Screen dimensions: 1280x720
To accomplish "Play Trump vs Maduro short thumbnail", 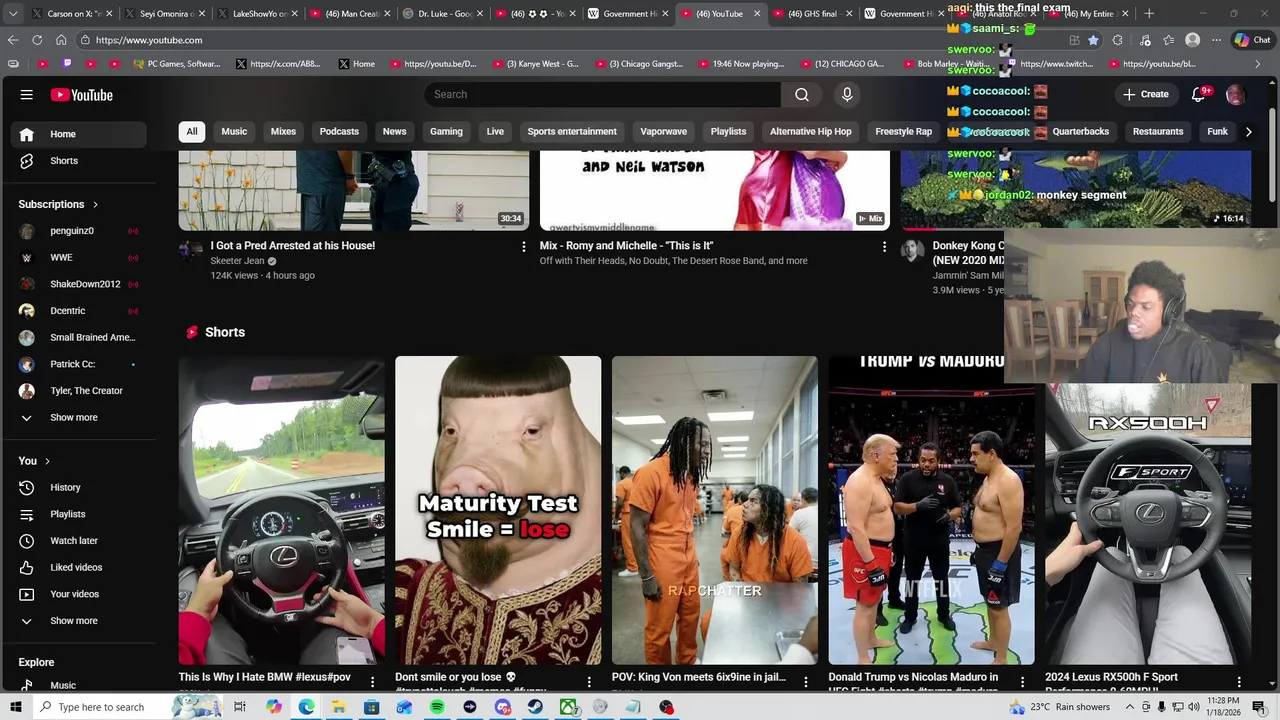I will [x=931, y=510].
